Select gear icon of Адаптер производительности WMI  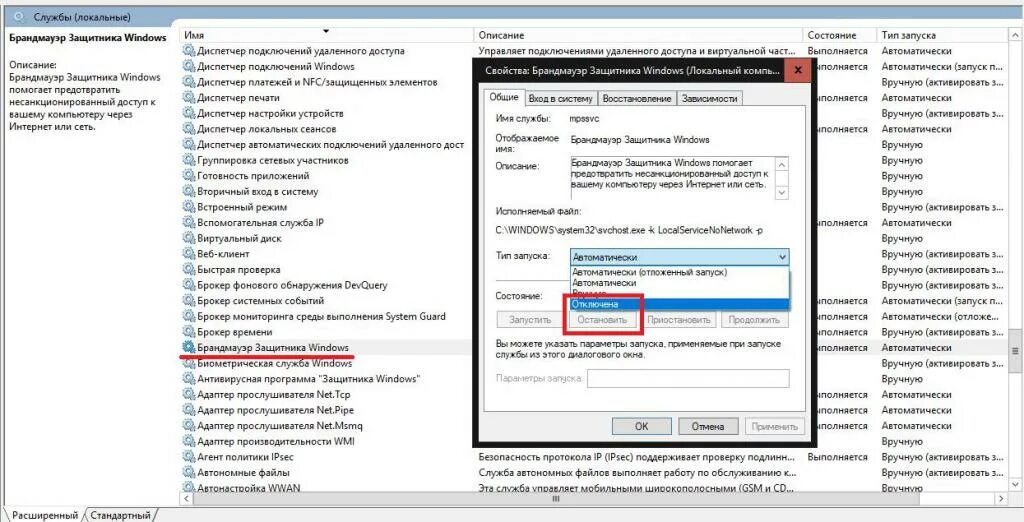coord(189,441)
